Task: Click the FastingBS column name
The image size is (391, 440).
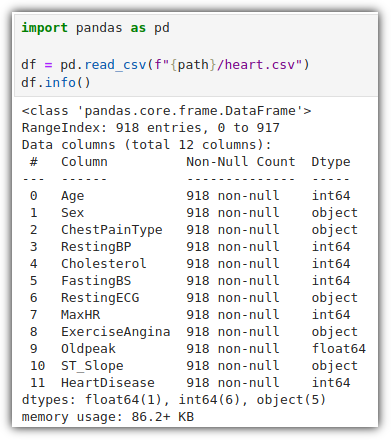Action: [x=96, y=281]
